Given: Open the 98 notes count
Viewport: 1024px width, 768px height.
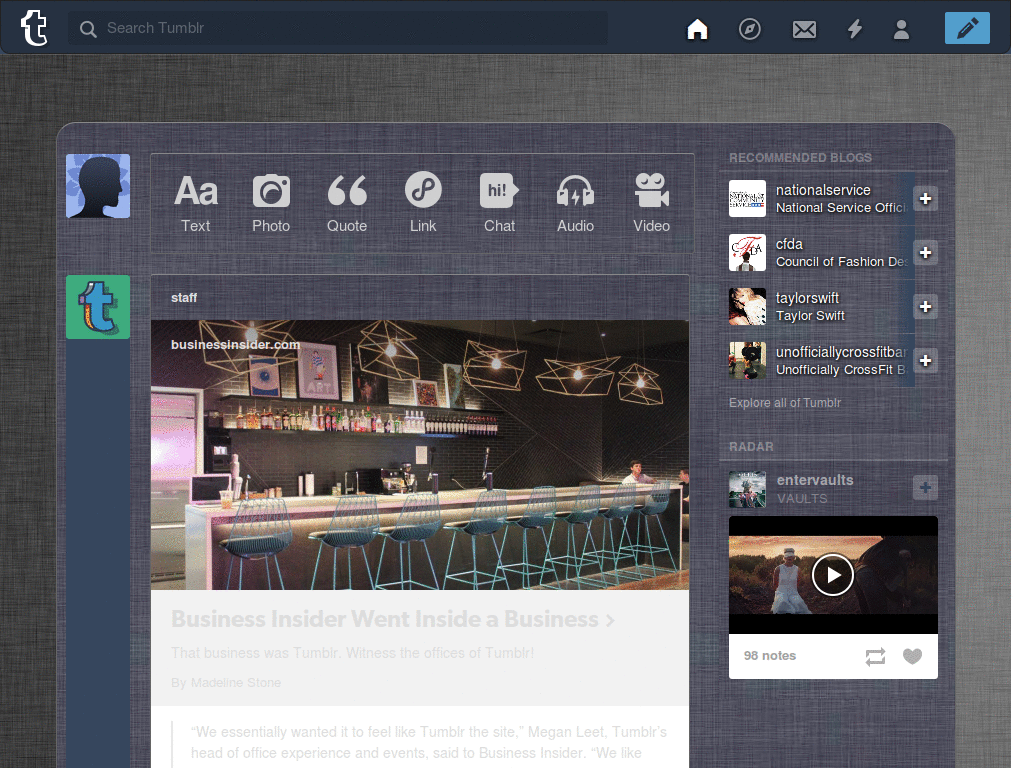Looking at the screenshot, I should [x=770, y=656].
